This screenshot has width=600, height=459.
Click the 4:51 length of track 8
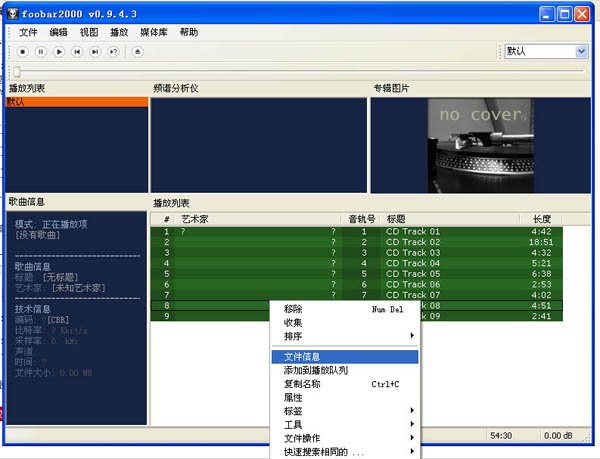pos(541,306)
